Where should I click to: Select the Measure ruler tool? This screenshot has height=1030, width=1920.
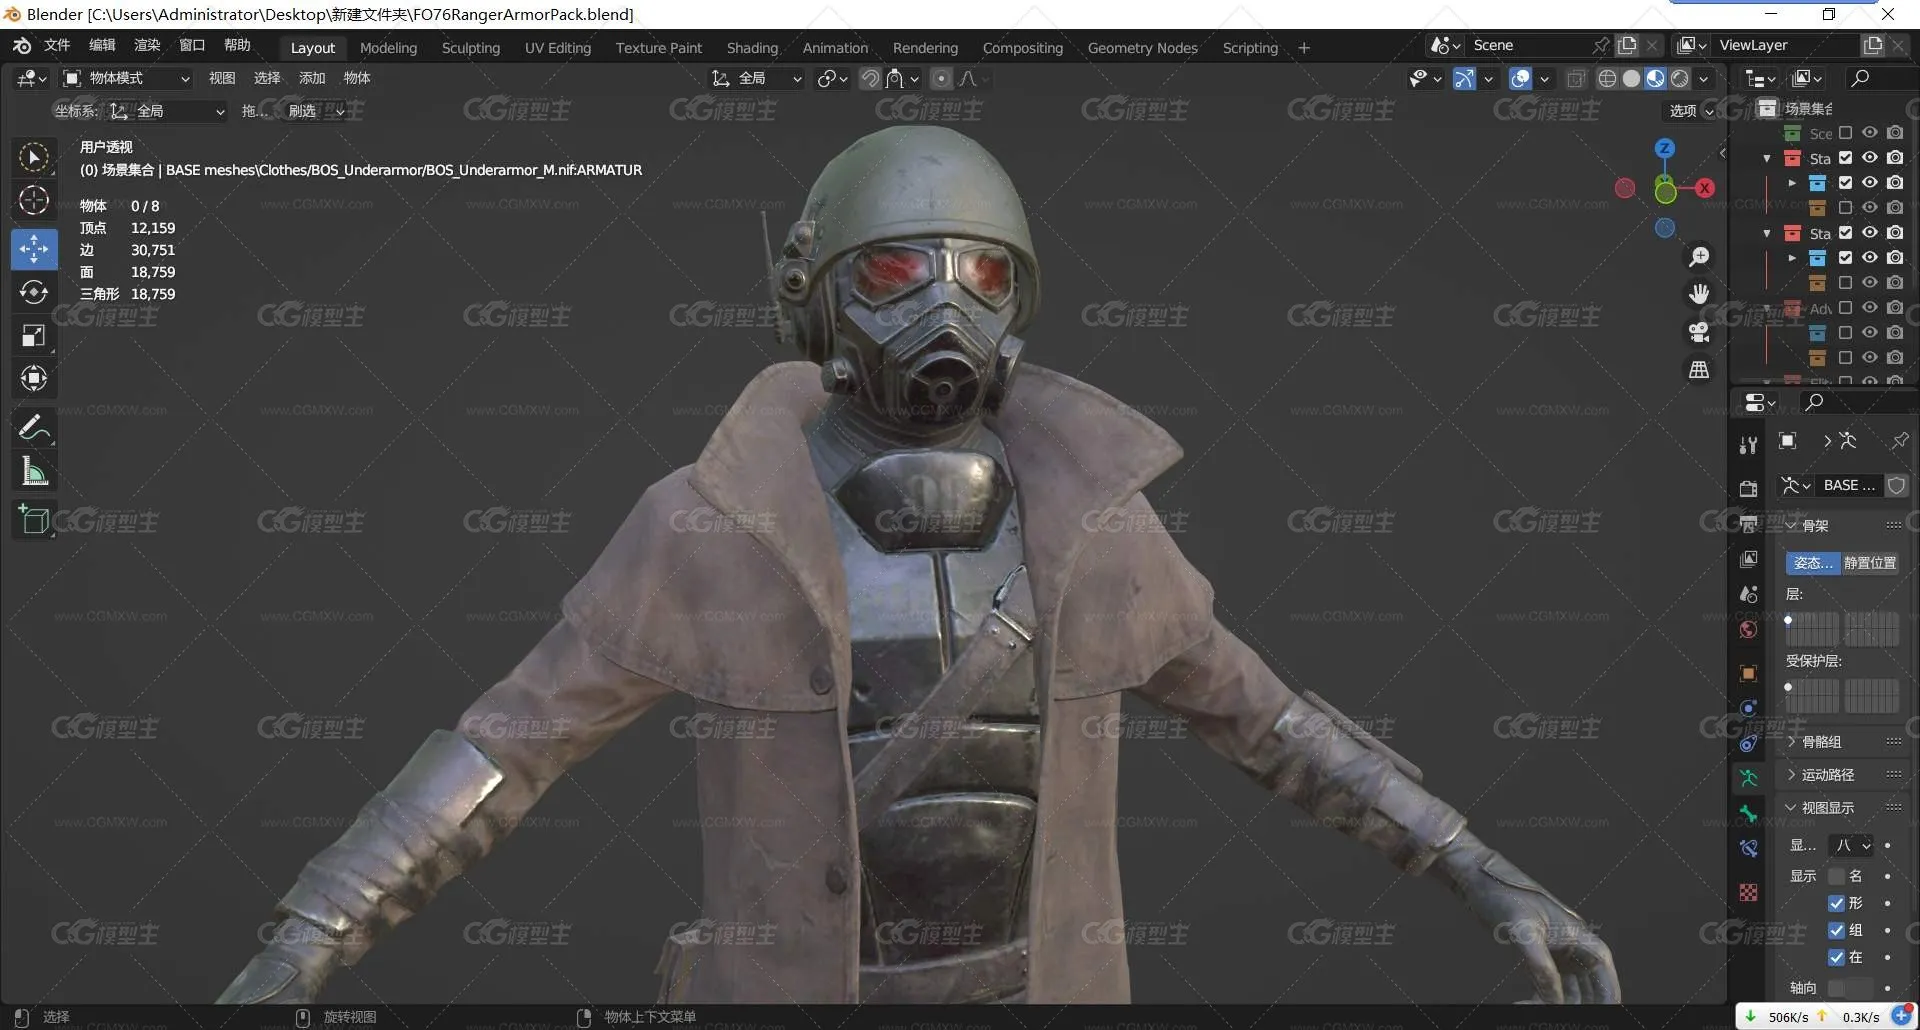(x=34, y=471)
